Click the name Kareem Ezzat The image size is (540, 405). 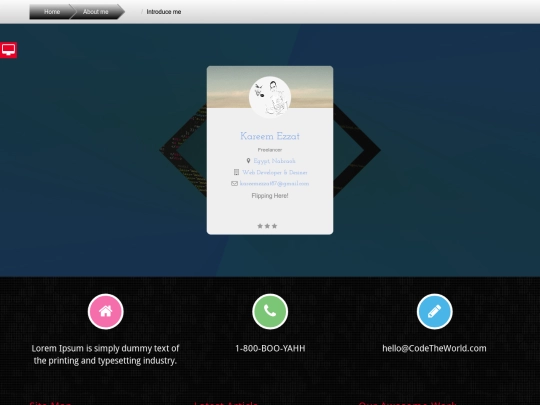270,136
